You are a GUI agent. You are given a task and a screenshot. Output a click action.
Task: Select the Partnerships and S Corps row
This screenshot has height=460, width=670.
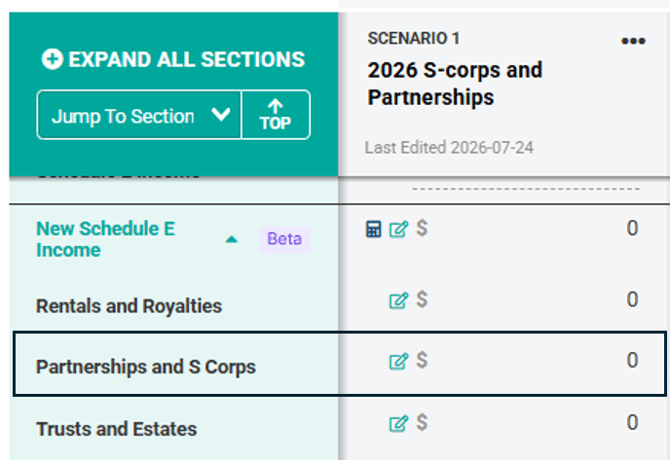[x=340, y=364]
